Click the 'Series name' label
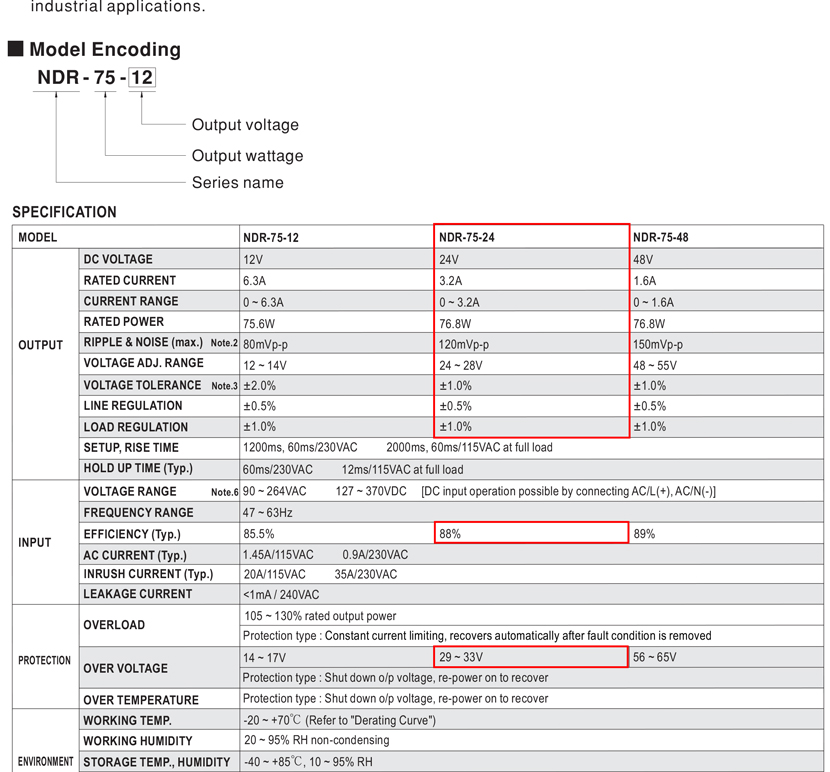This screenshot has height=772, width=830. click(x=238, y=183)
